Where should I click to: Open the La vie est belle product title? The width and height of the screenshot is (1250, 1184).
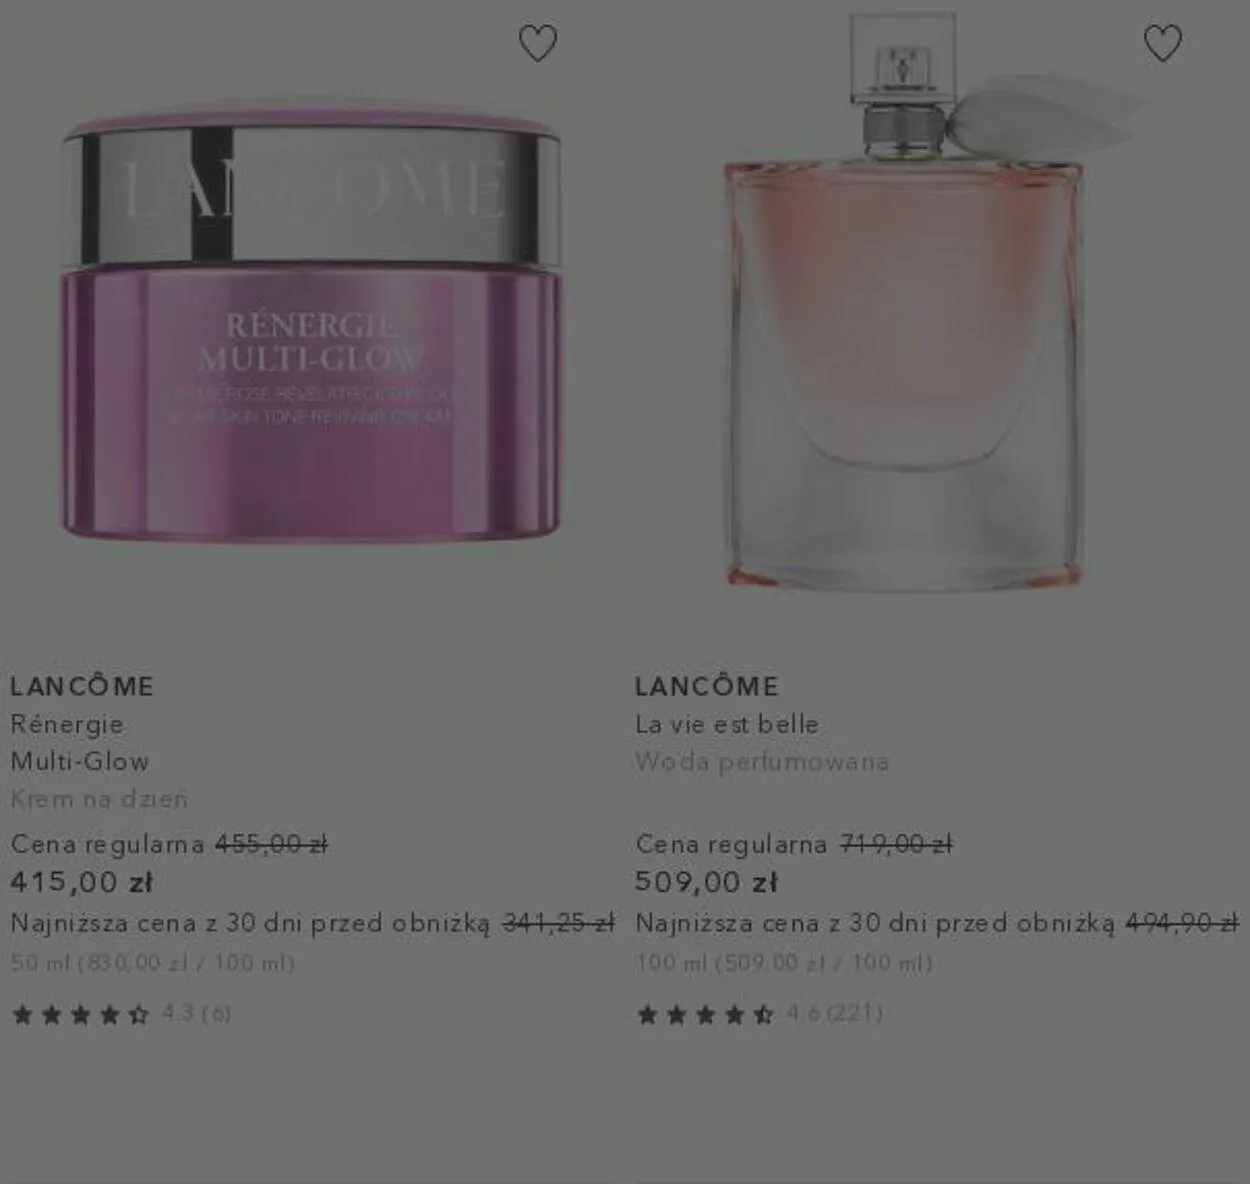coord(727,724)
